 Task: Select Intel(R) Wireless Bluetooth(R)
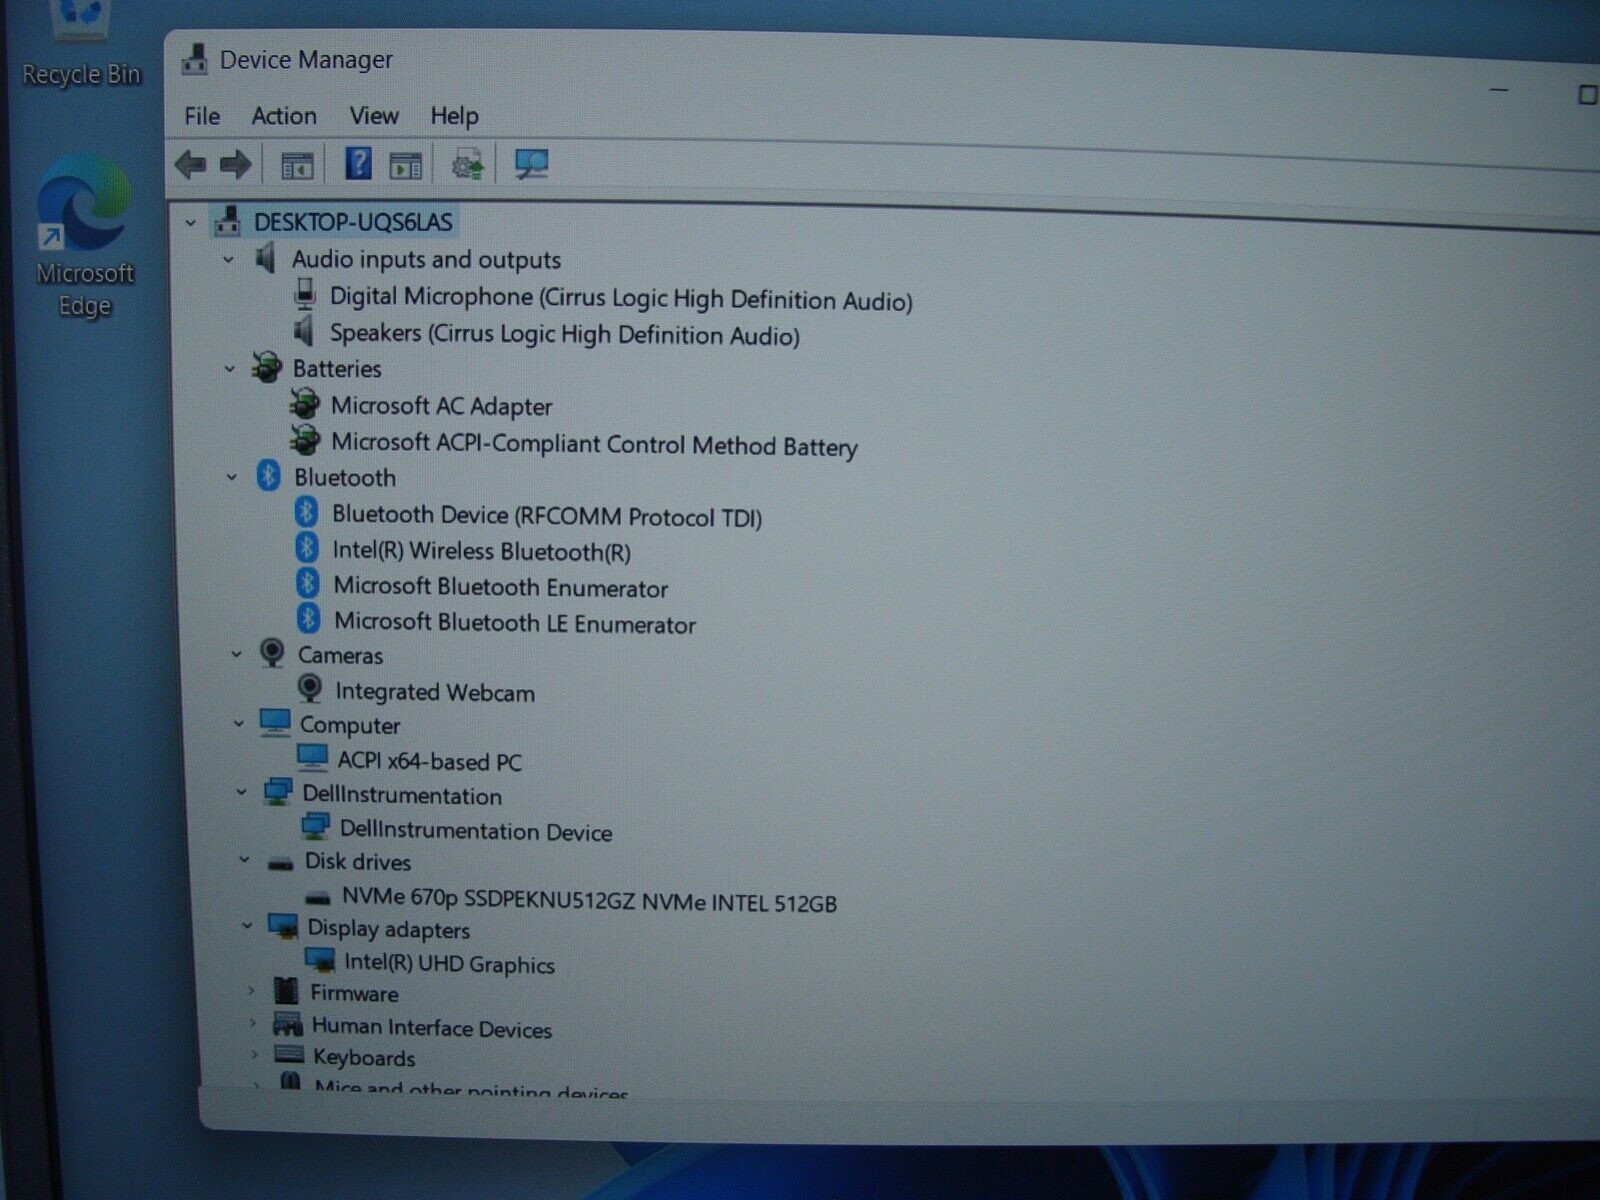click(x=481, y=551)
